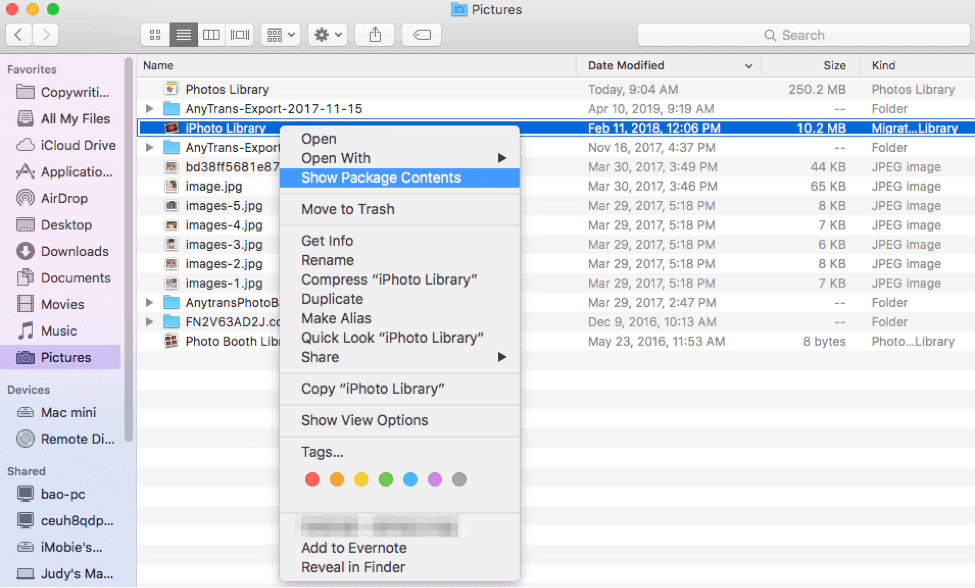Go back with the left arrow button
The image size is (975, 588).
[19, 35]
